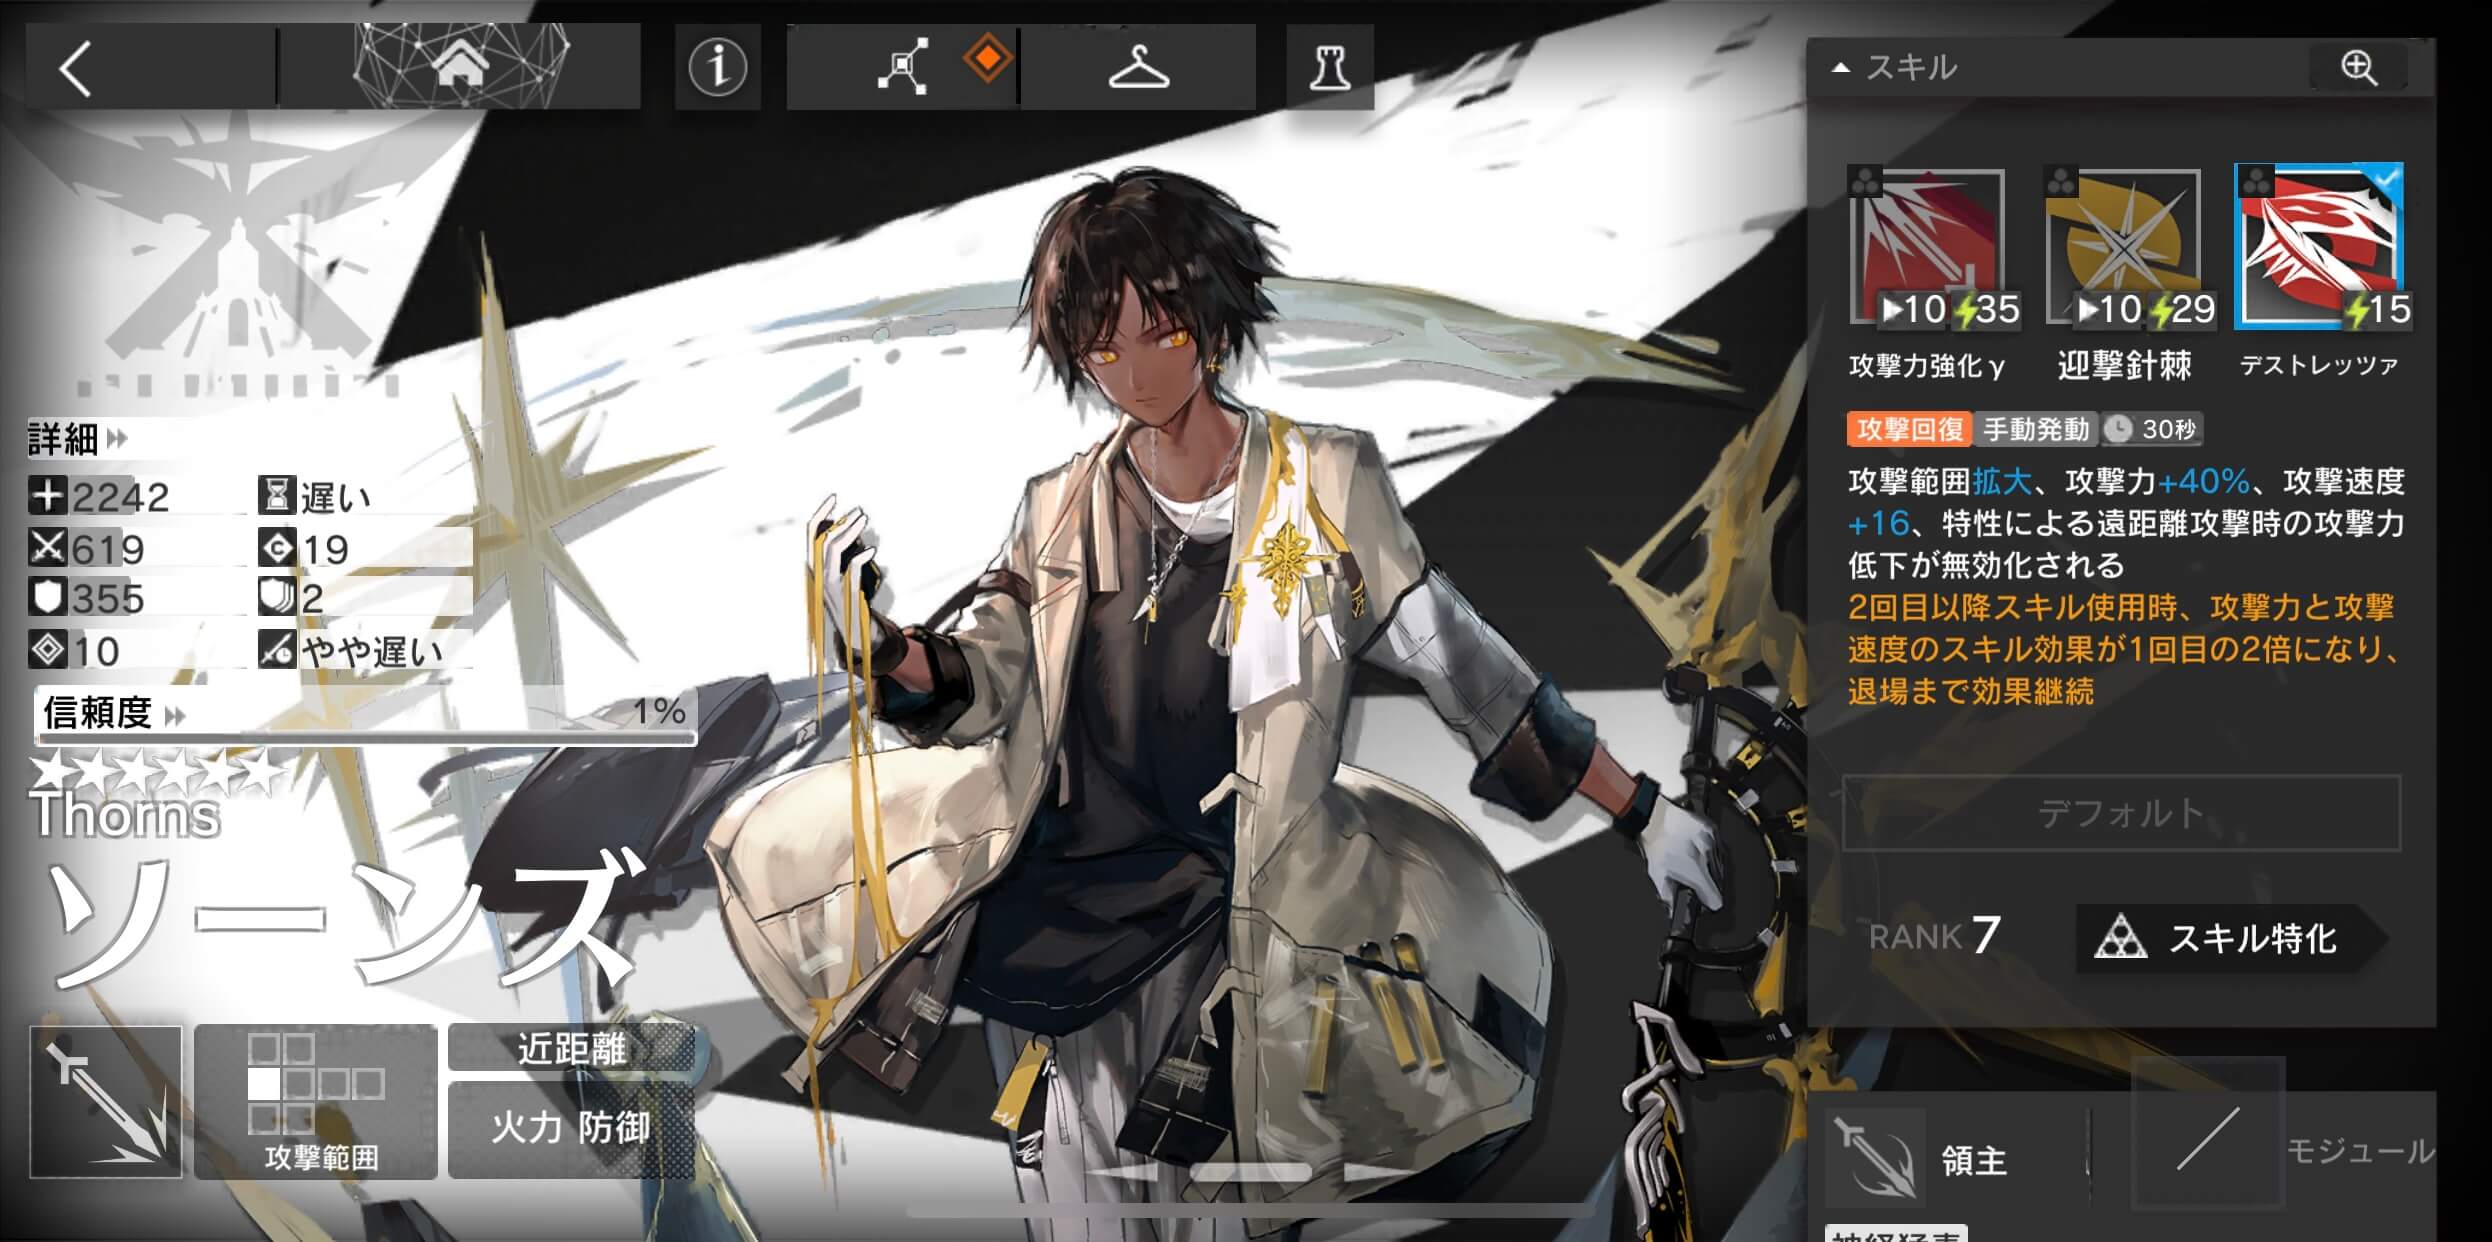Viewport: 2492px width, 1242px height.
Task: Select the デストレッツァ skill icon
Action: 2319,247
